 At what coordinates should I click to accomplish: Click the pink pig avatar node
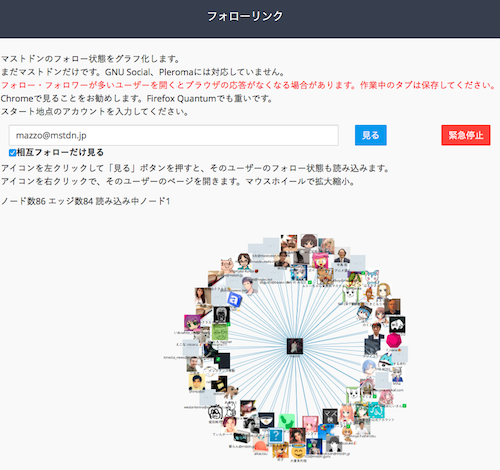[x=228, y=266]
